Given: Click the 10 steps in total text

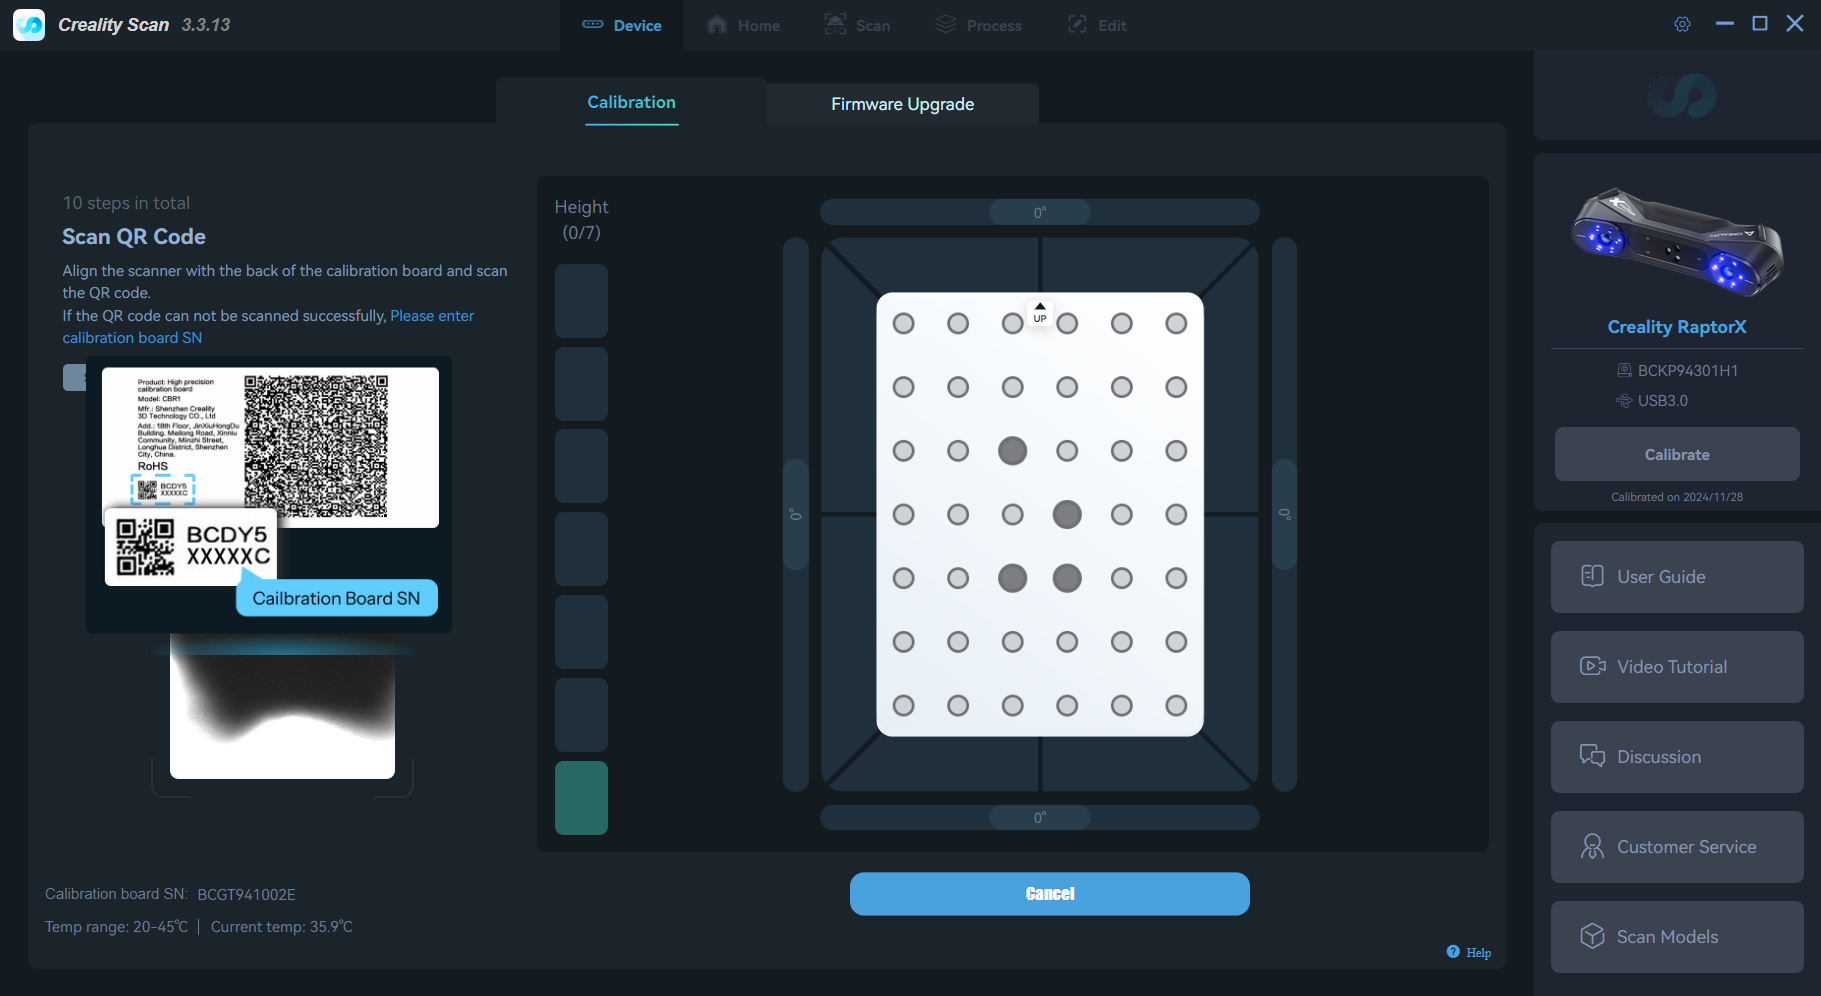Looking at the screenshot, I should click(x=126, y=203).
